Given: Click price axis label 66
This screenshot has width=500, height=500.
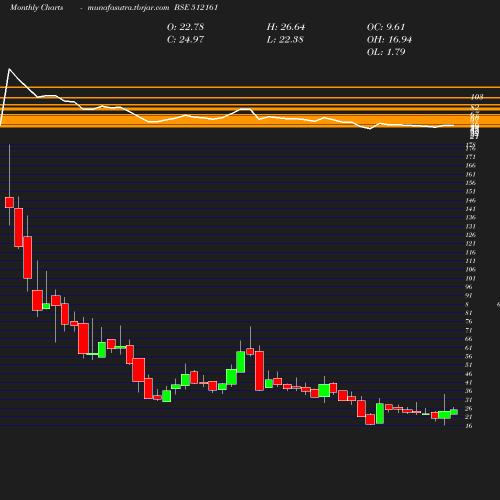Looking at the screenshot, I should tap(469, 339).
